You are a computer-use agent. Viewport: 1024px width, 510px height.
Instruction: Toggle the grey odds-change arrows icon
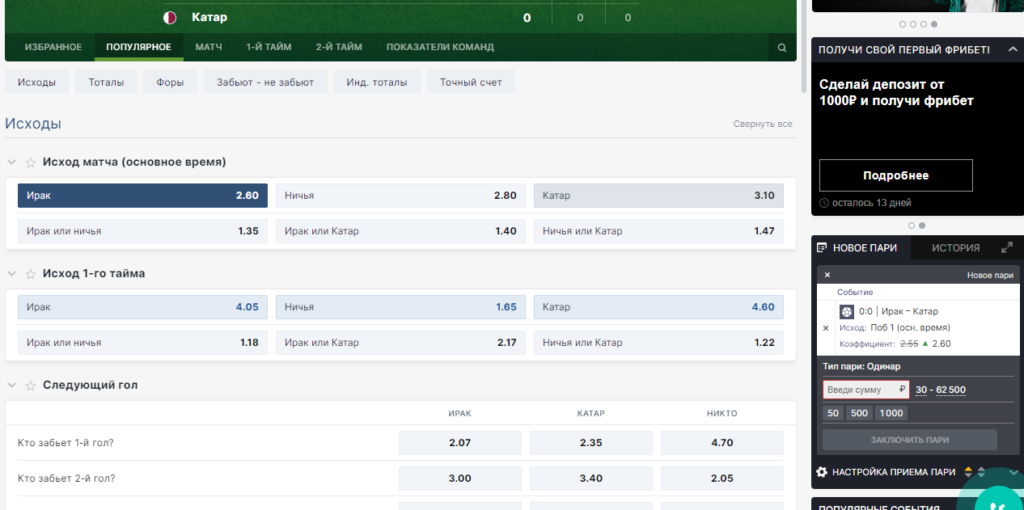click(x=981, y=471)
